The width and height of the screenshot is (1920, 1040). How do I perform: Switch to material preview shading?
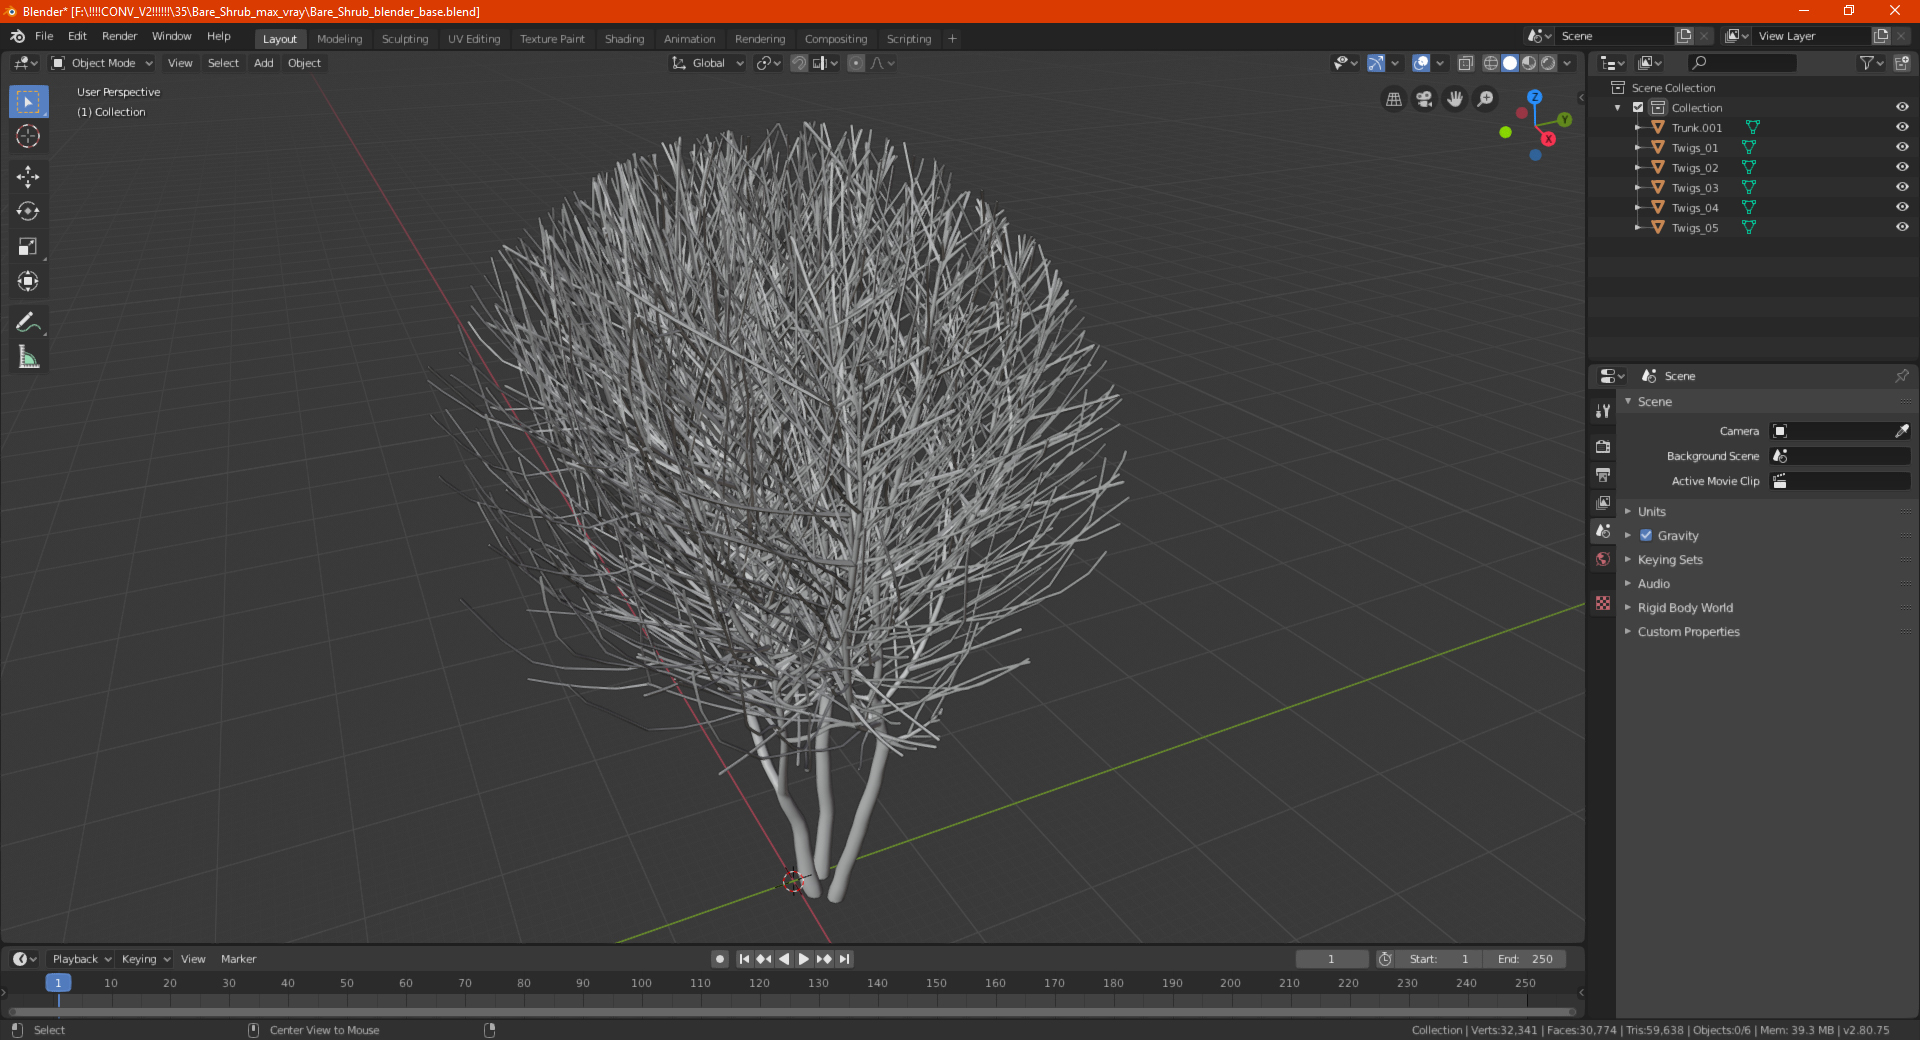[1529, 63]
